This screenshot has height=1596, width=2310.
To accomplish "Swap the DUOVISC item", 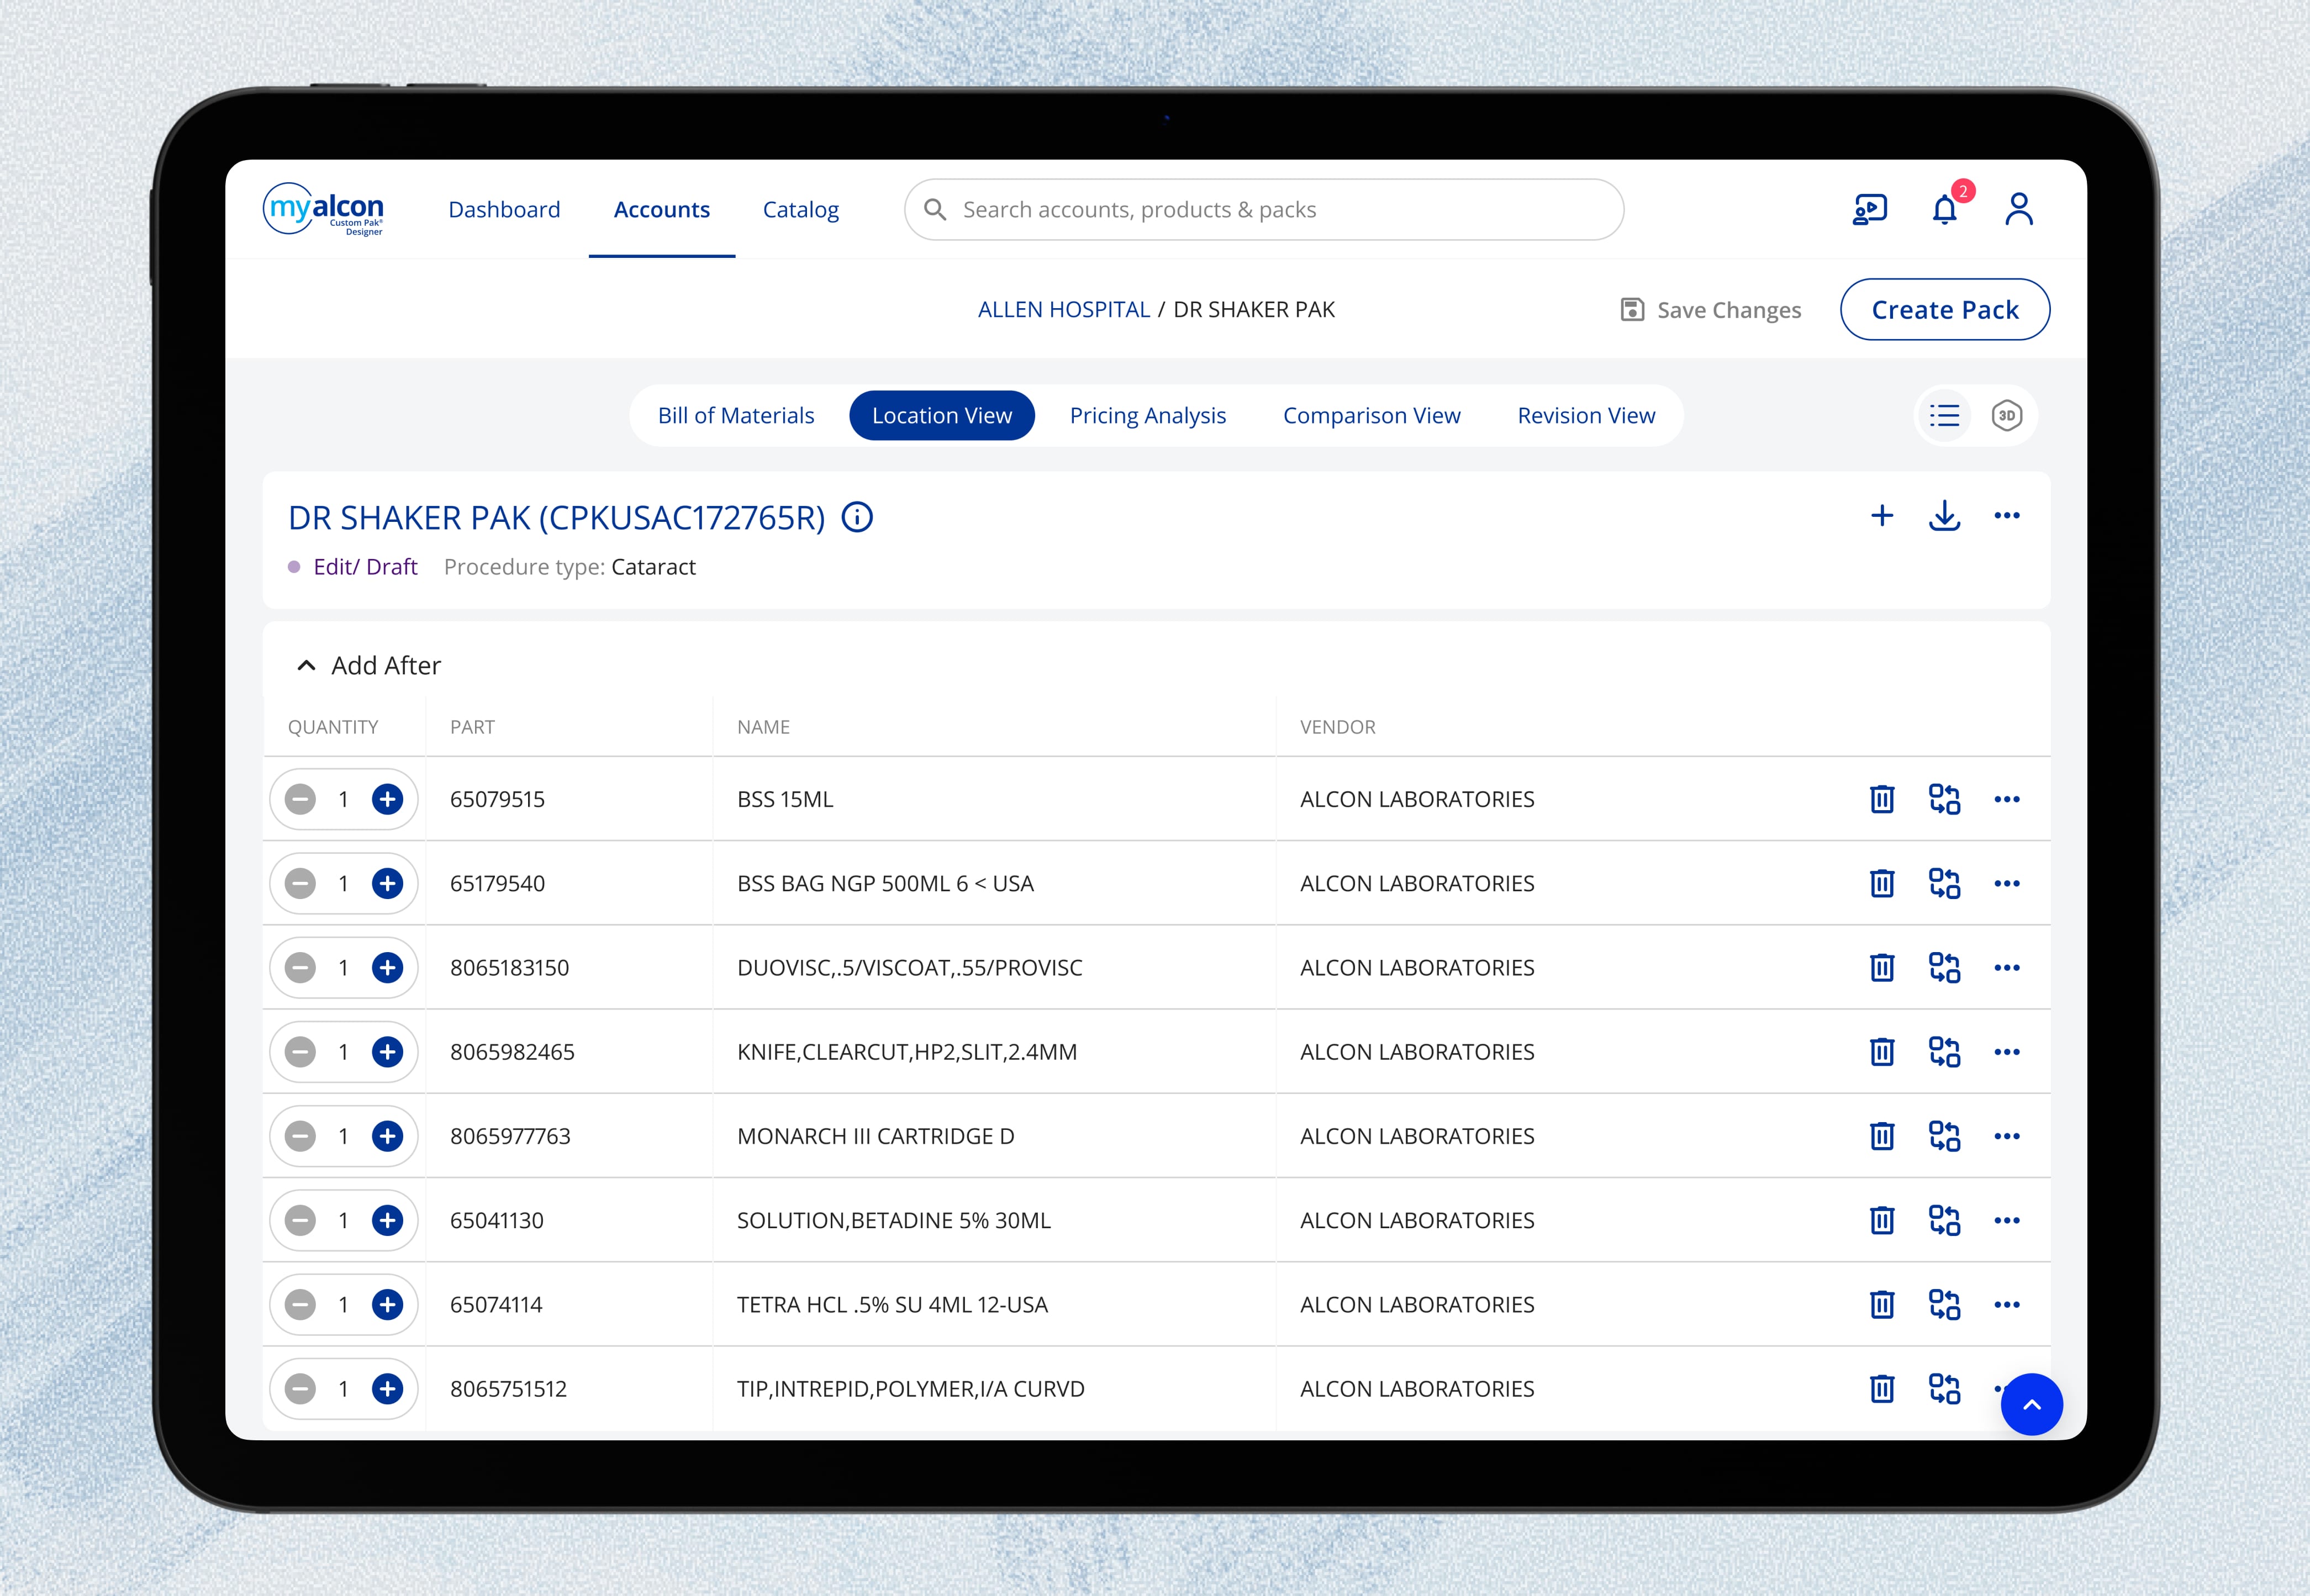I will (1944, 967).
